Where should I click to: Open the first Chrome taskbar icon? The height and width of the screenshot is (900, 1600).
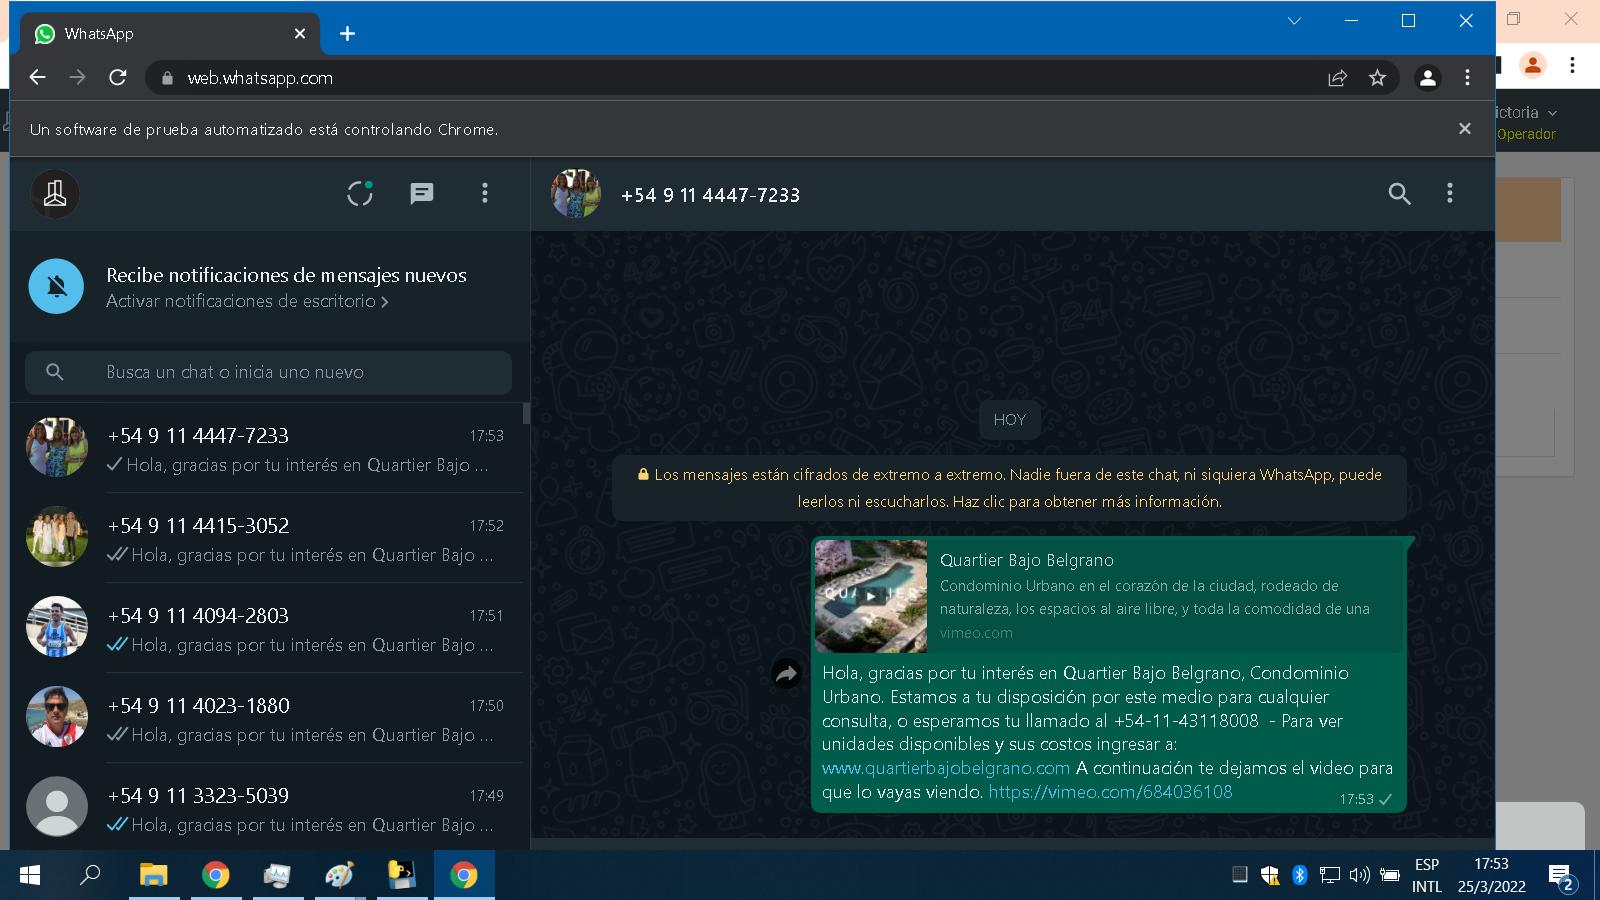(x=215, y=875)
